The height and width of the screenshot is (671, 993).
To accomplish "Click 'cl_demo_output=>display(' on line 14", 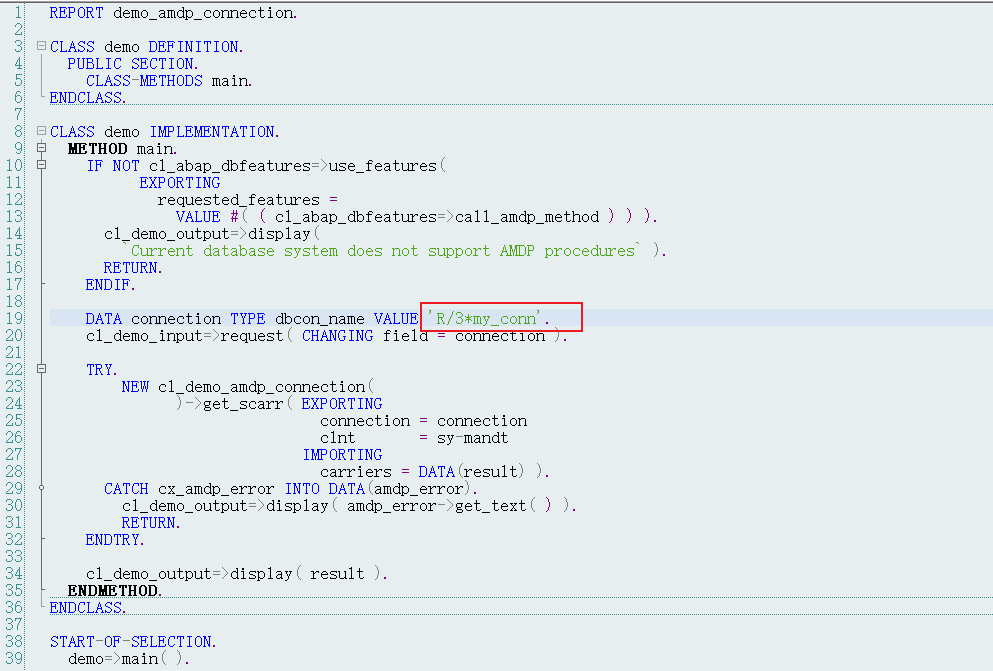I will pos(212,234).
